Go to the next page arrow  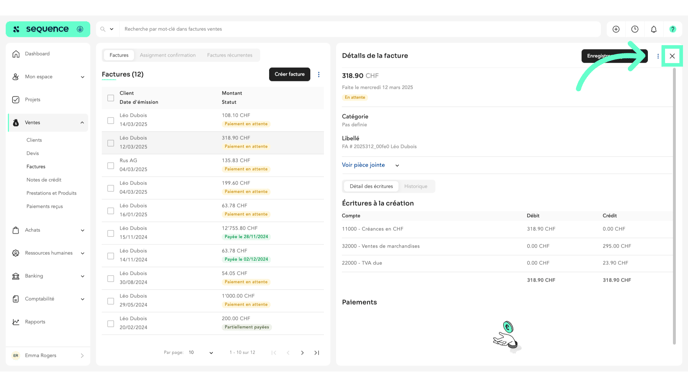(x=302, y=353)
